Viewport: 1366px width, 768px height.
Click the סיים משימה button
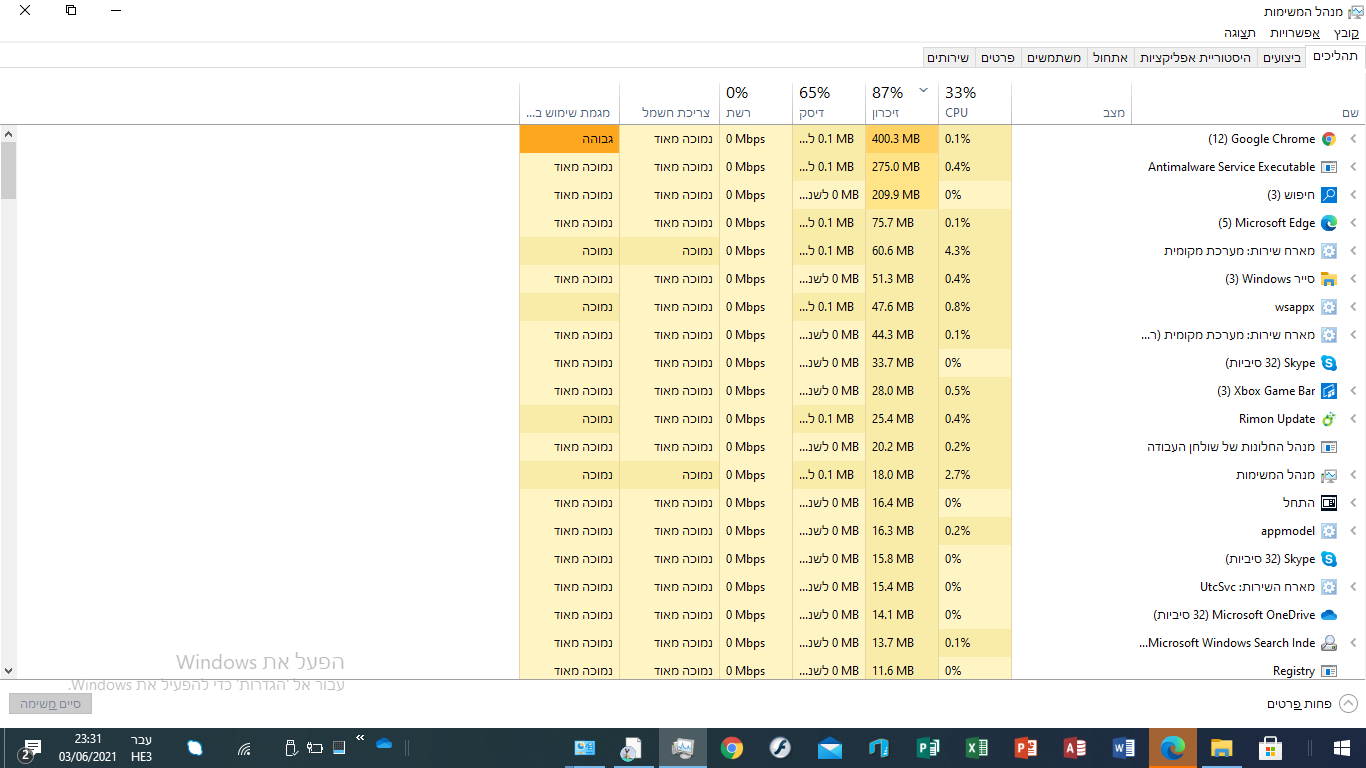(50, 704)
